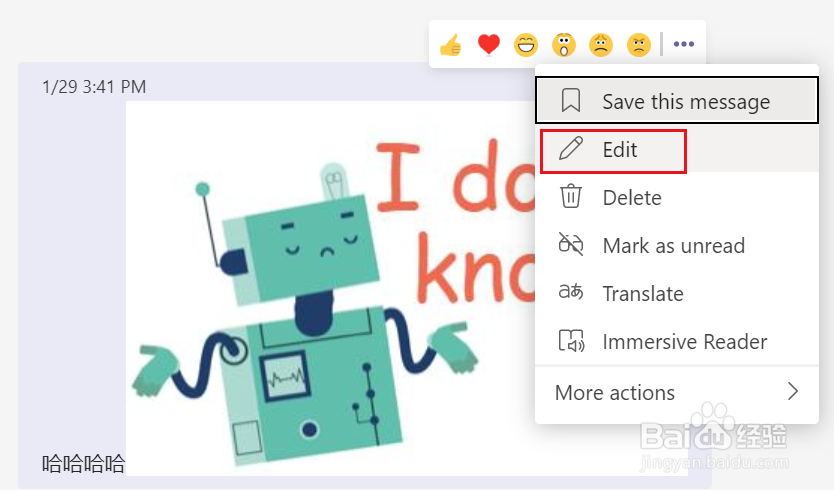Image resolution: width=834 pixels, height=491 pixels.
Task: Select Delete in the message menu
Action: (x=632, y=197)
